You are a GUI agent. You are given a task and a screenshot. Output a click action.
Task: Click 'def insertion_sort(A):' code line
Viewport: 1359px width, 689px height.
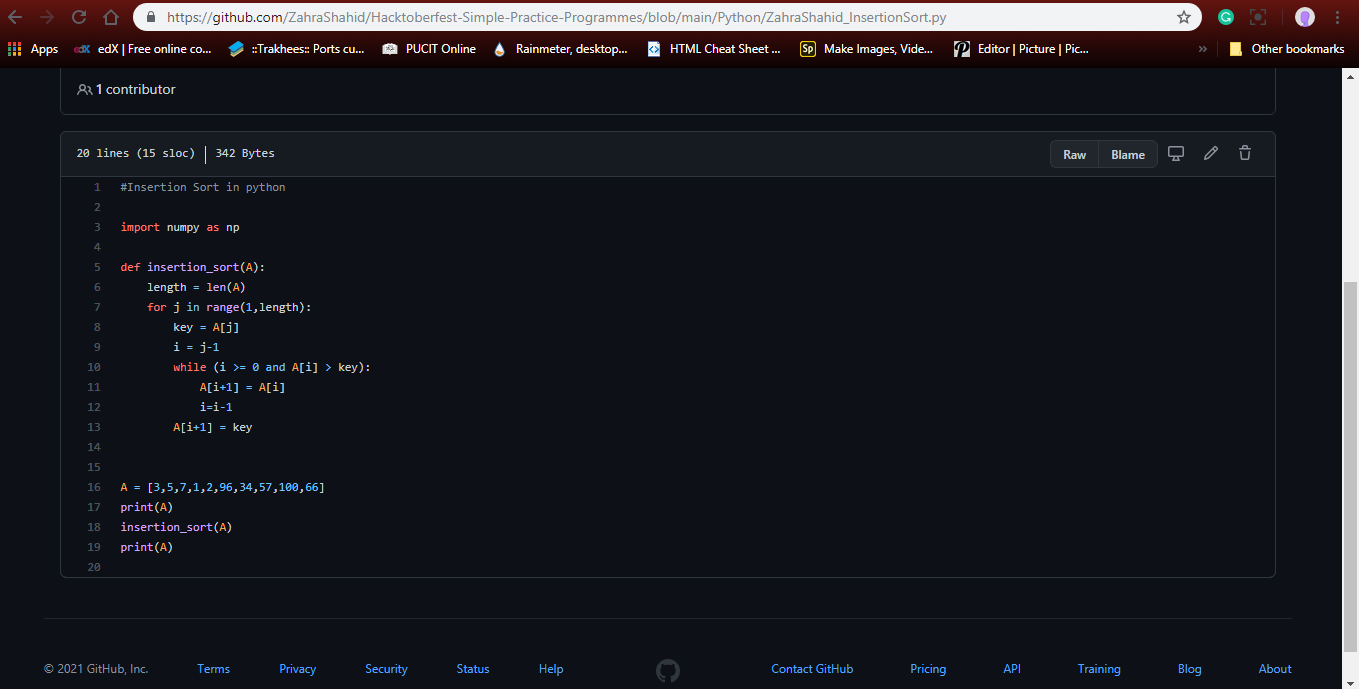coord(192,267)
